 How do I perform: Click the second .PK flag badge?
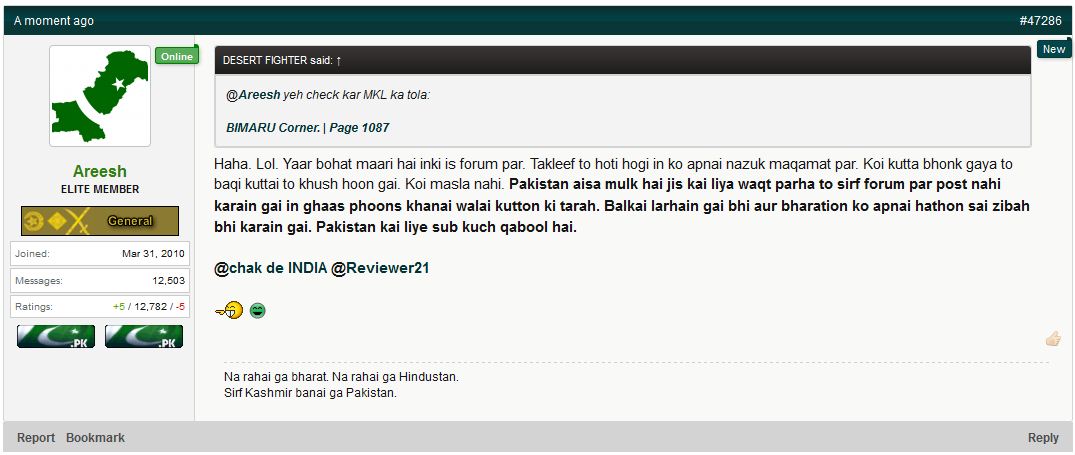pyautogui.click(x=144, y=336)
